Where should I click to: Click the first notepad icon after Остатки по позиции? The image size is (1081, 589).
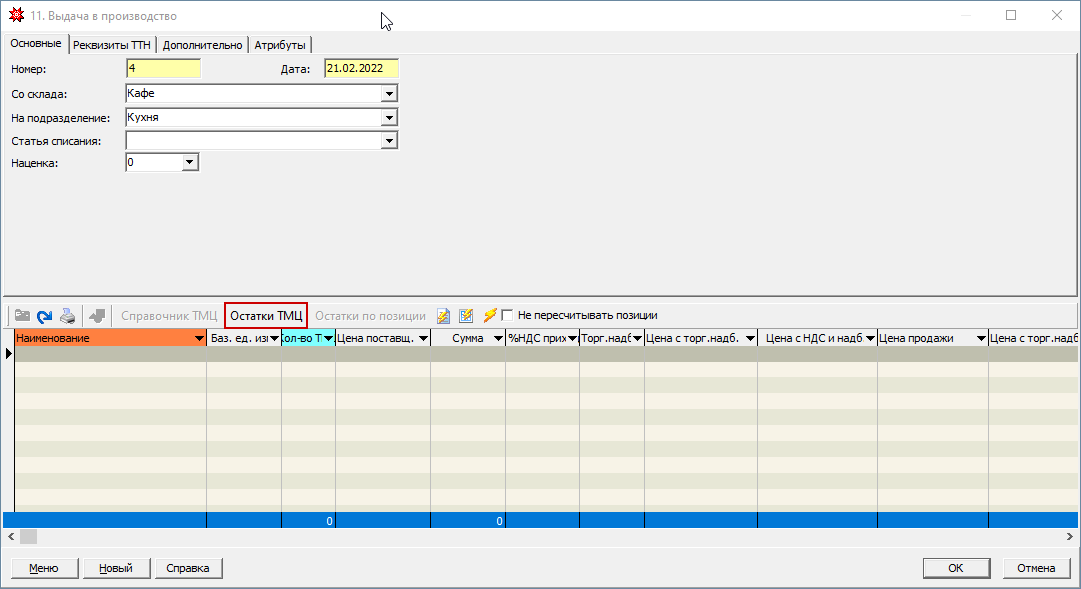[x=443, y=315]
